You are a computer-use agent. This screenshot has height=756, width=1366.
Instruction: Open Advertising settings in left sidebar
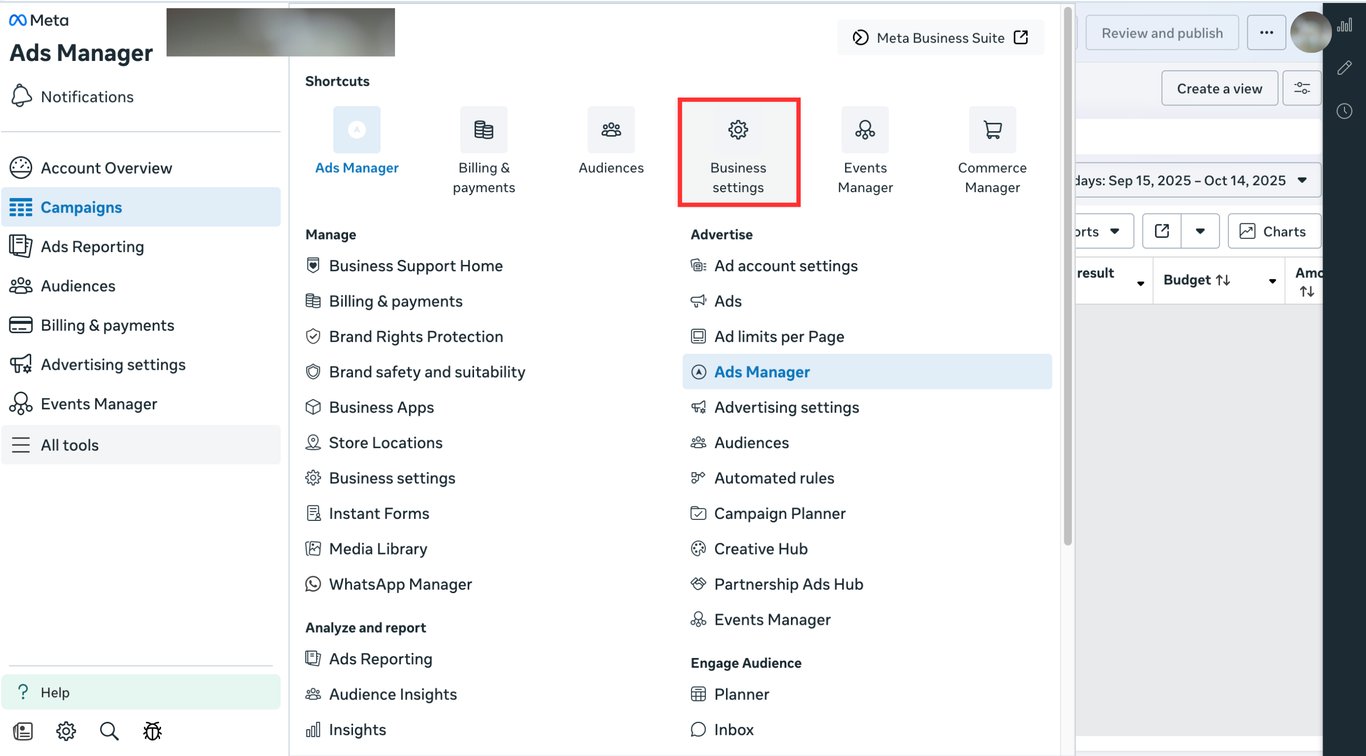point(141,364)
